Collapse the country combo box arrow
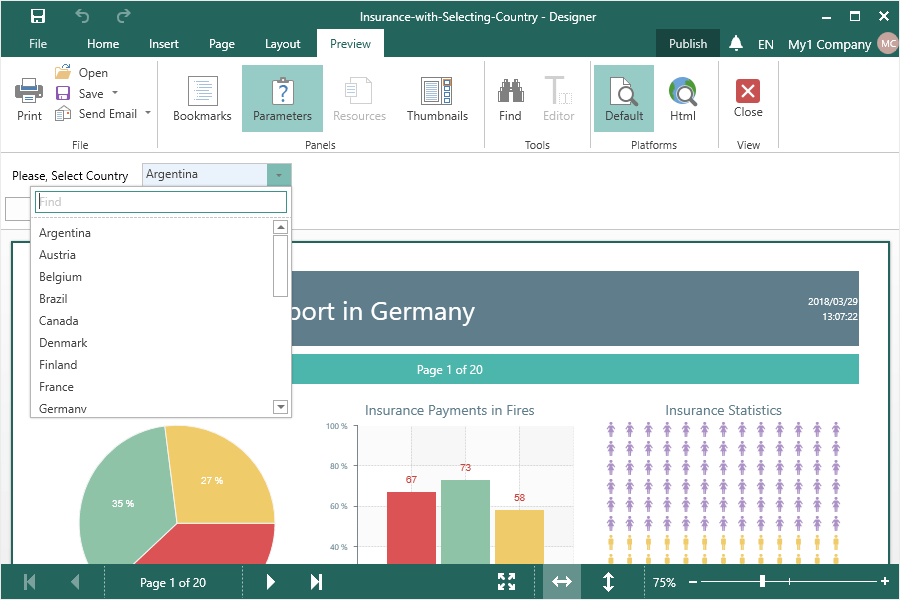900x600 pixels. click(x=279, y=175)
